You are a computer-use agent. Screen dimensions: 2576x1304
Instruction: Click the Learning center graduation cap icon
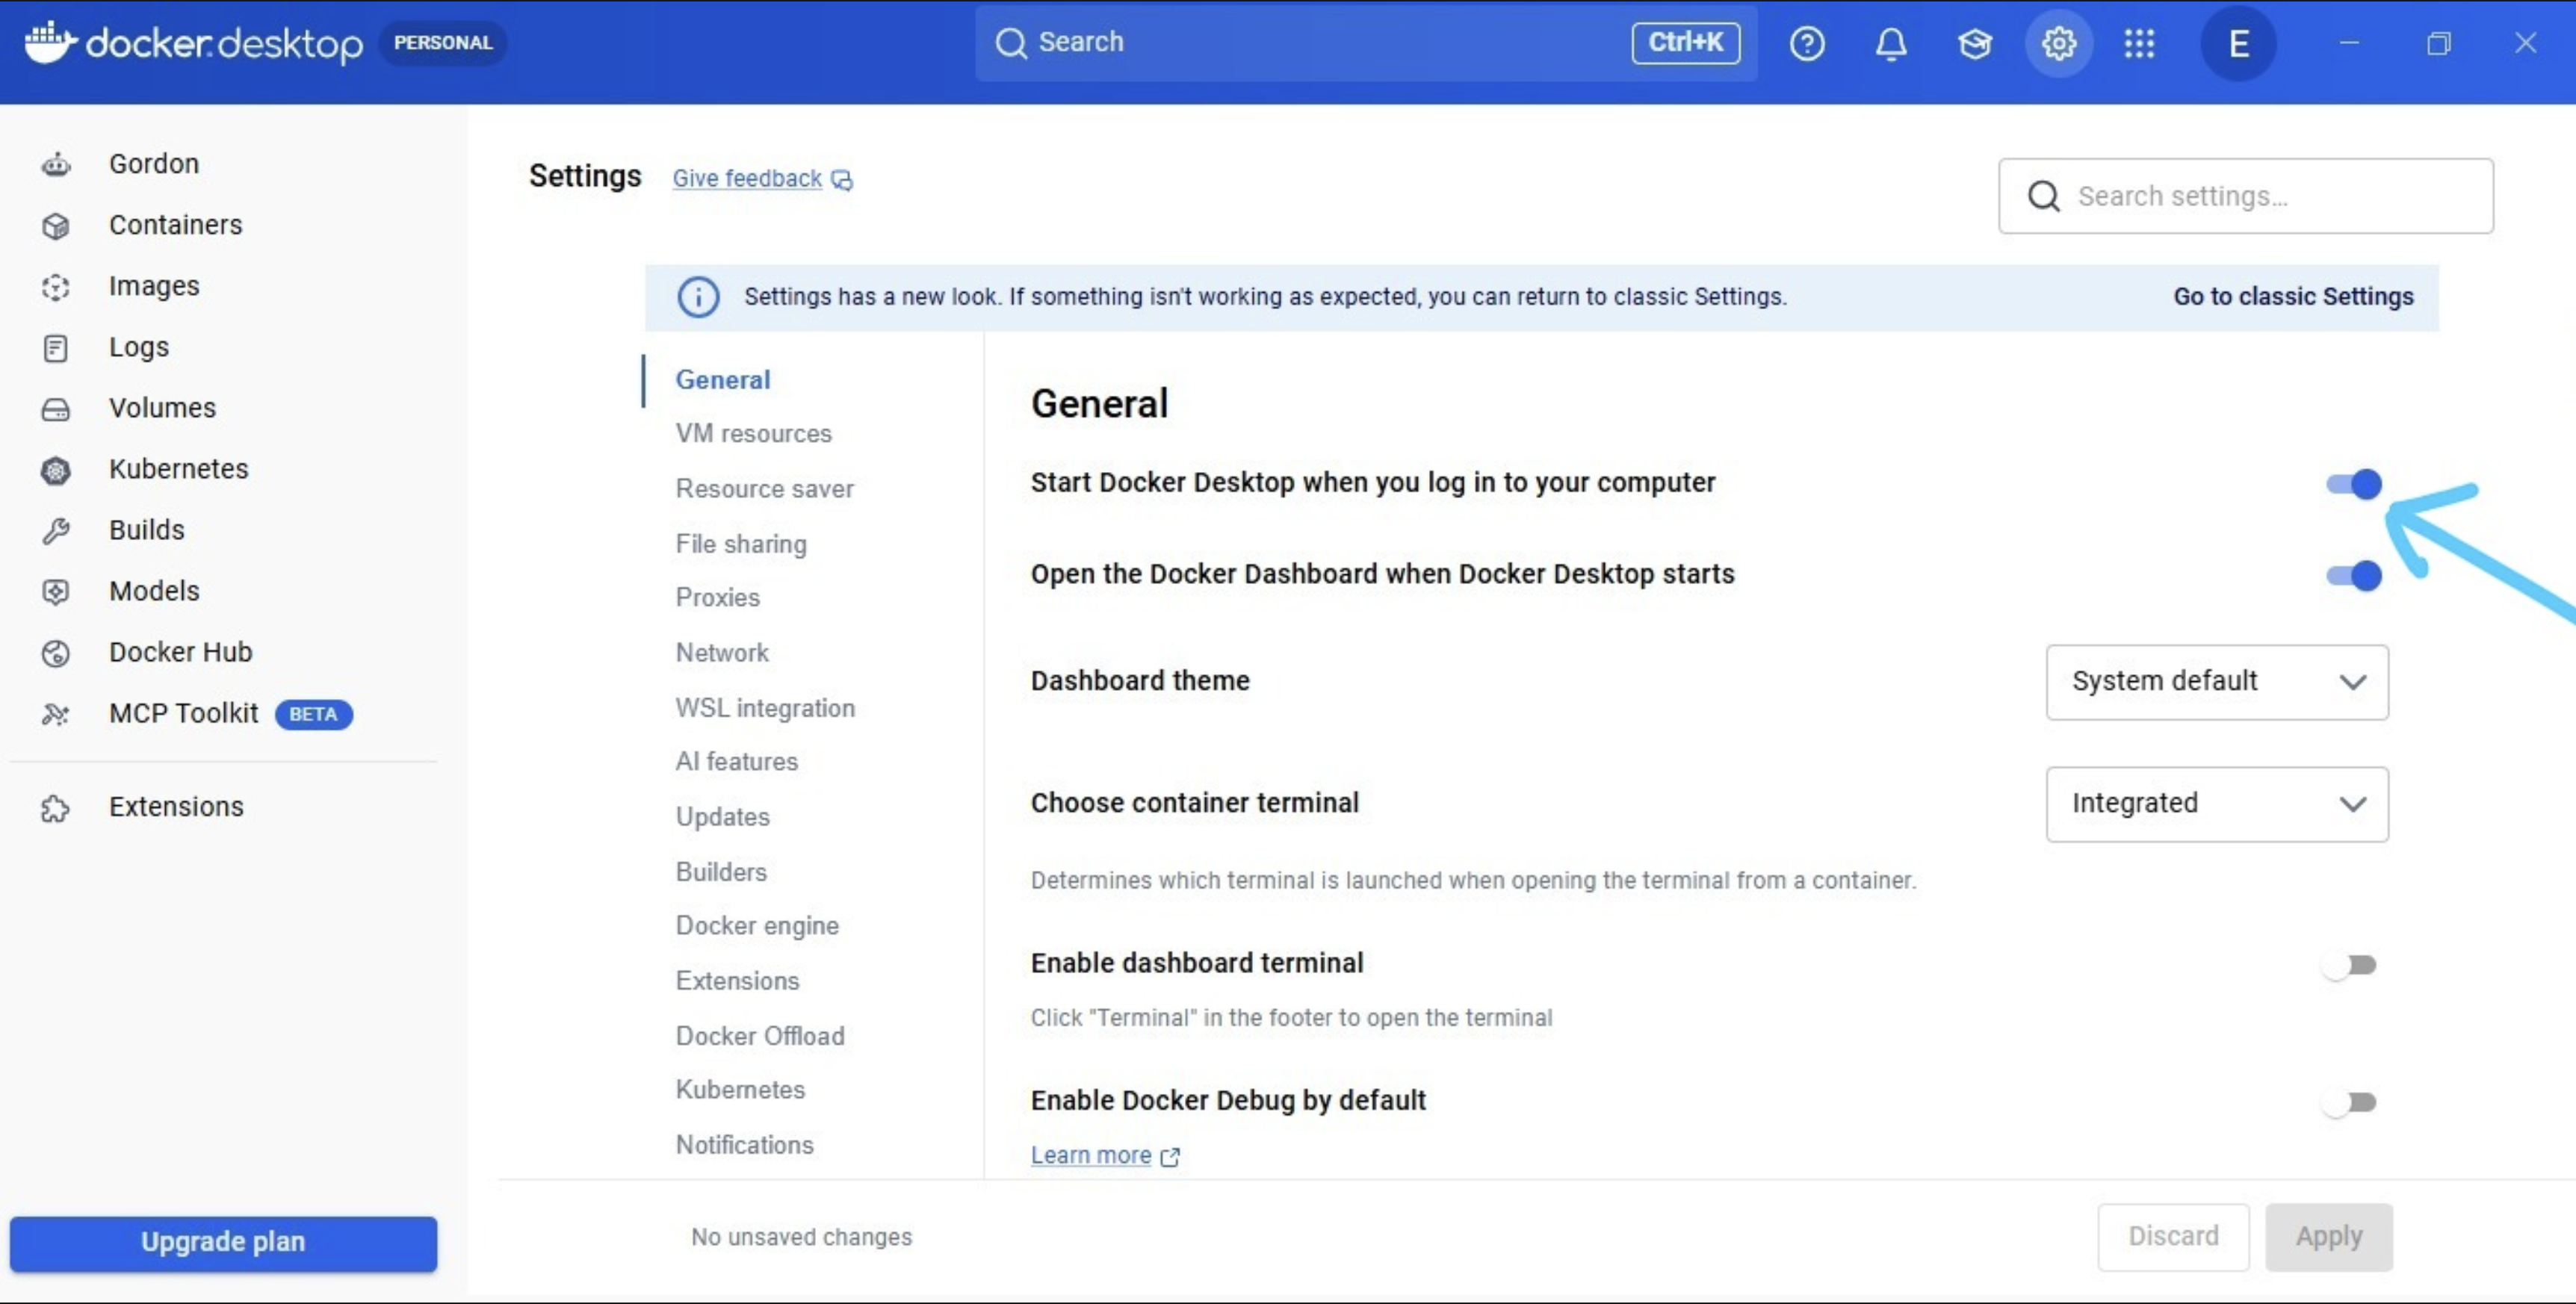click(x=1974, y=43)
